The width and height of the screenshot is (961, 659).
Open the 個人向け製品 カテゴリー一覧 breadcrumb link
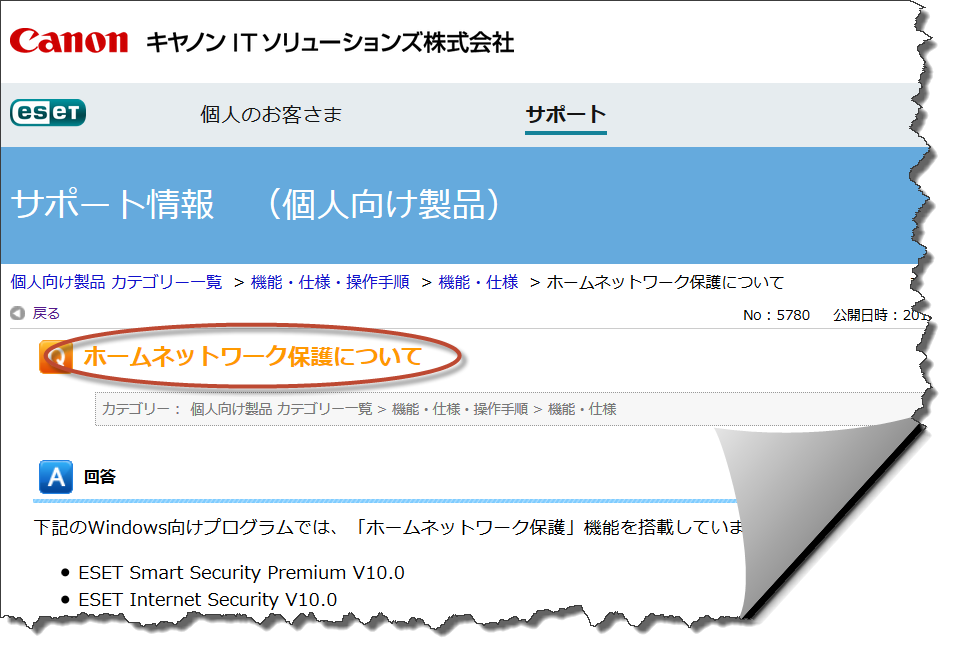click(x=116, y=282)
